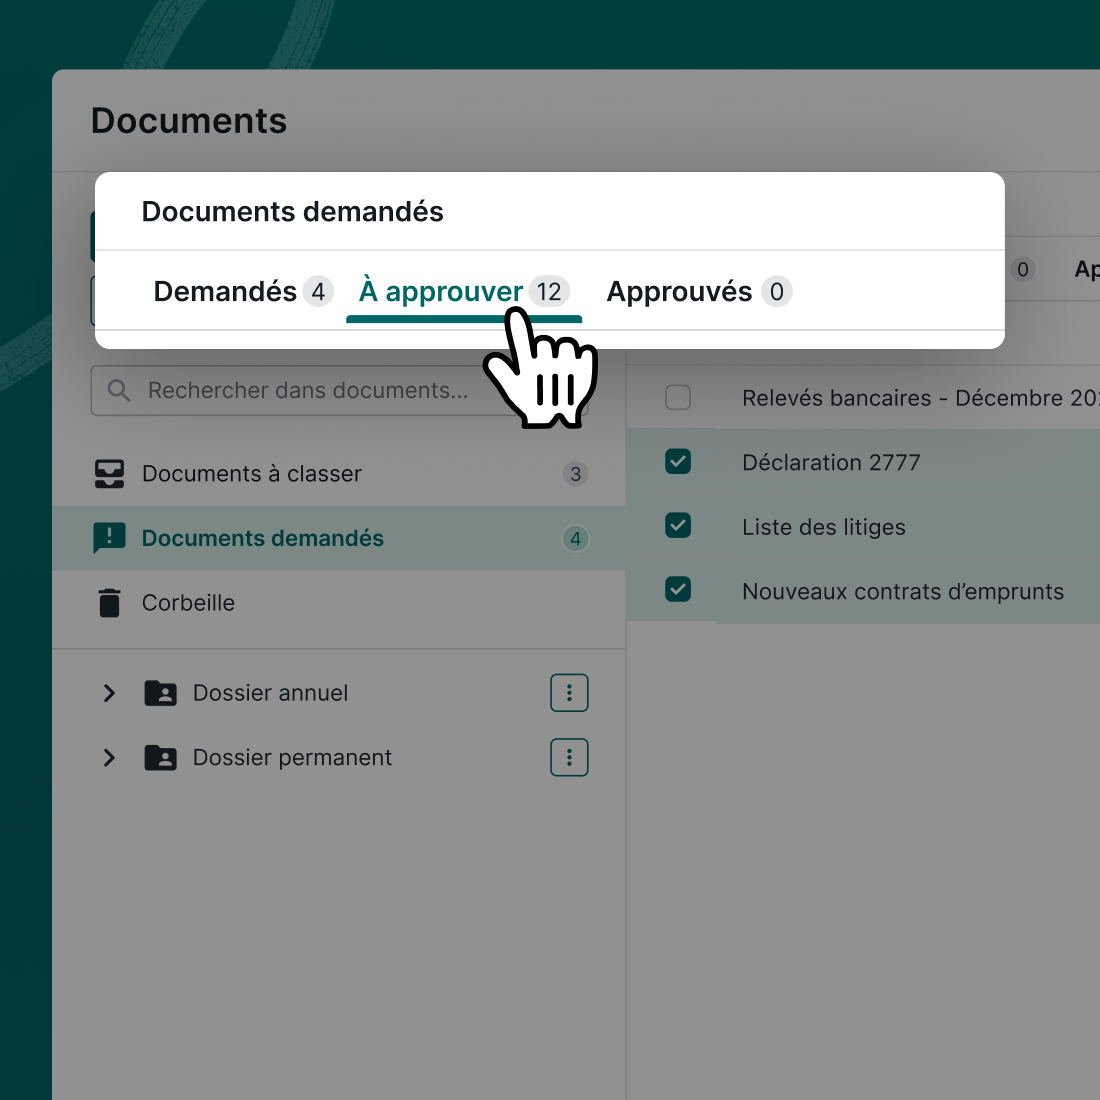Open Documents à classer

339,474
